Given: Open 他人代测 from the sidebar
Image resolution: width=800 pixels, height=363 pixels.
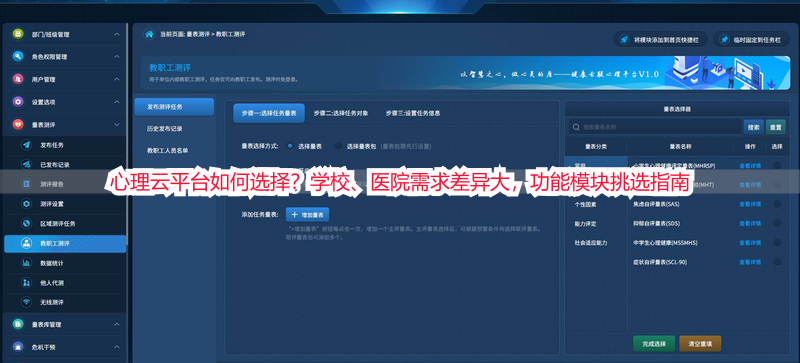Looking at the screenshot, I should click(x=52, y=282).
